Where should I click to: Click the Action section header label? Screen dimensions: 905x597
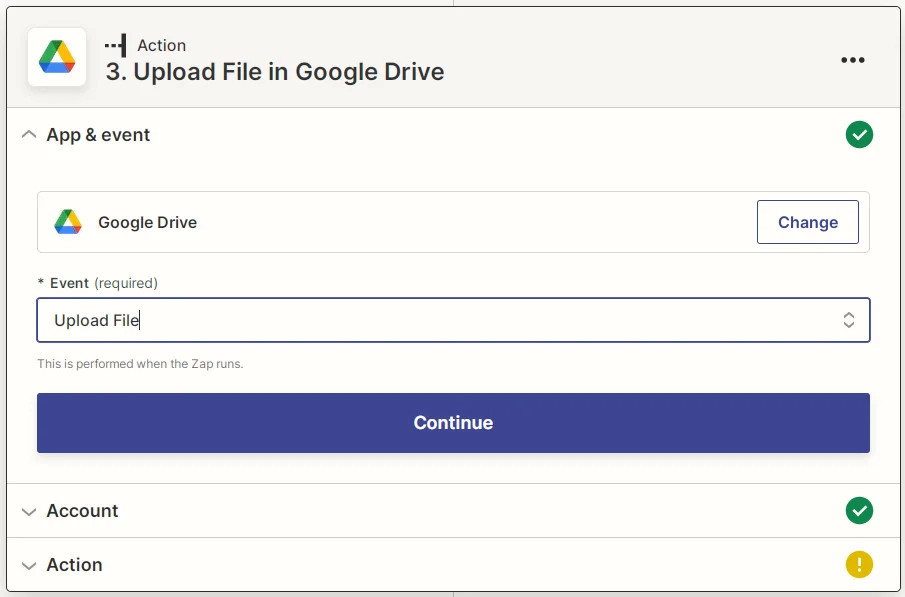tap(74, 564)
